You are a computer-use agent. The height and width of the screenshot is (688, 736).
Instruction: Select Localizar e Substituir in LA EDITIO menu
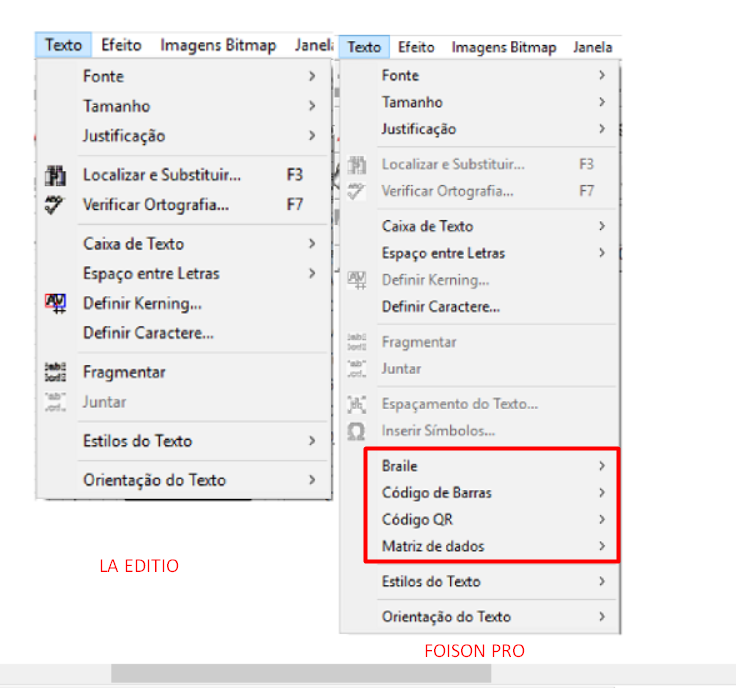184,175
